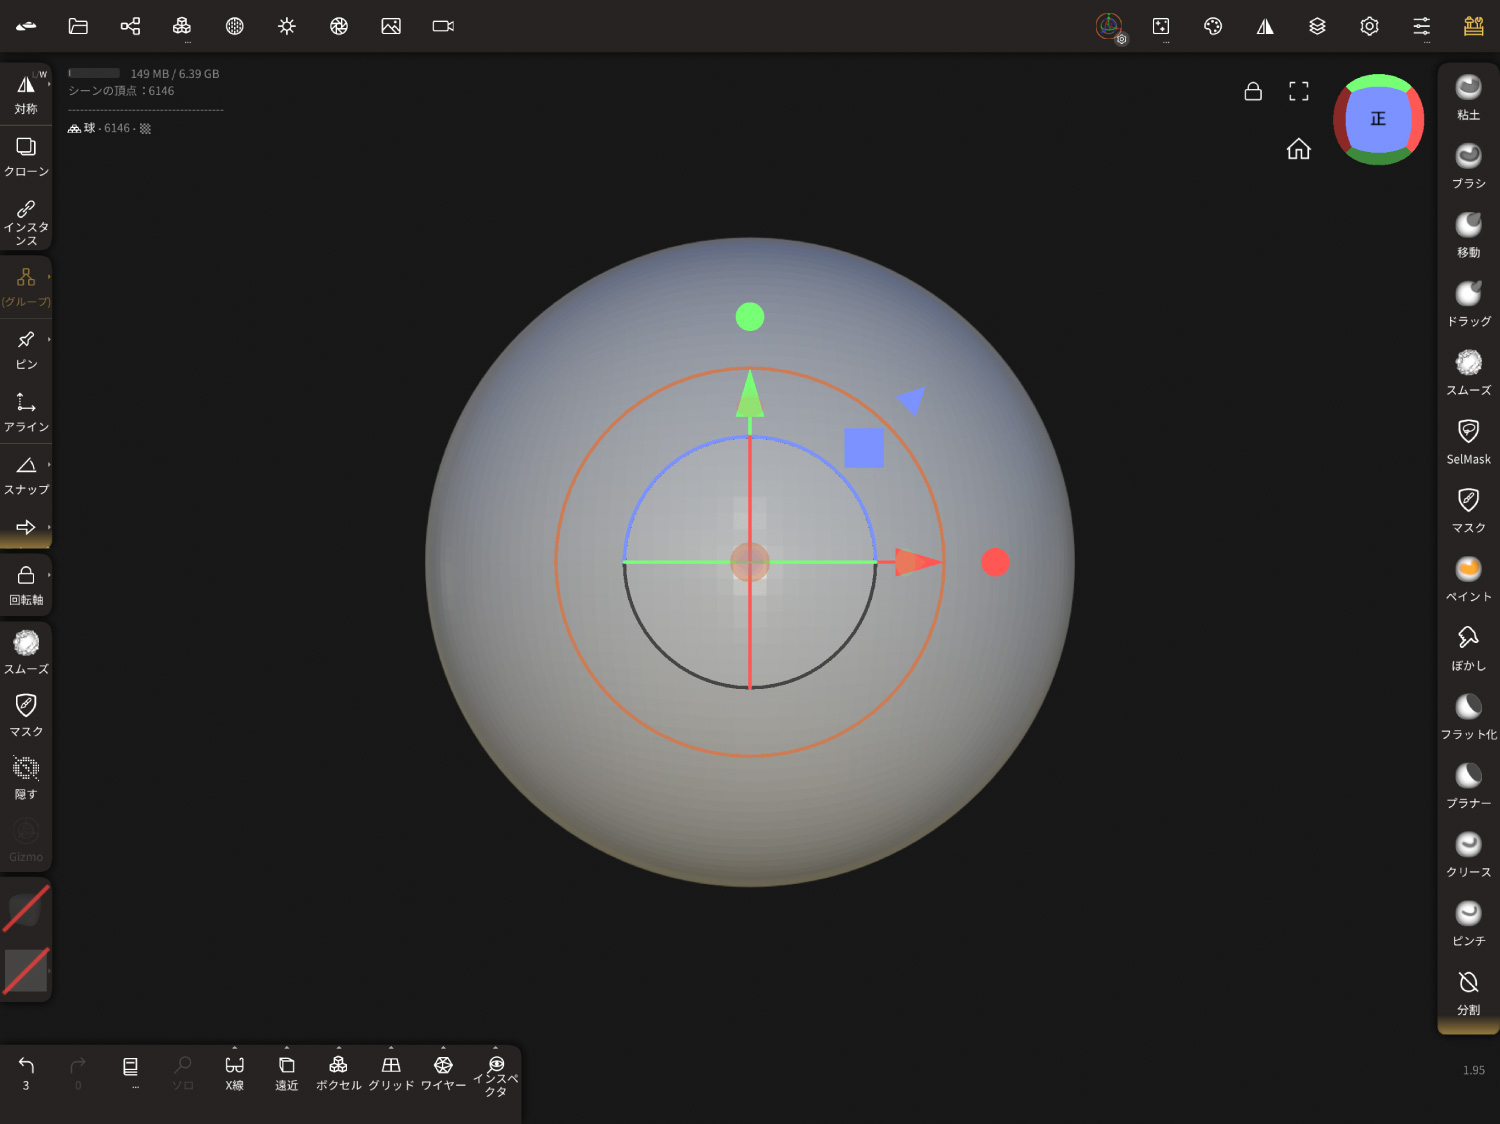The height and width of the screenshot is (1124, 1500).
Task: Click the red X-axis gizmo dot
Action: [995, 562]
